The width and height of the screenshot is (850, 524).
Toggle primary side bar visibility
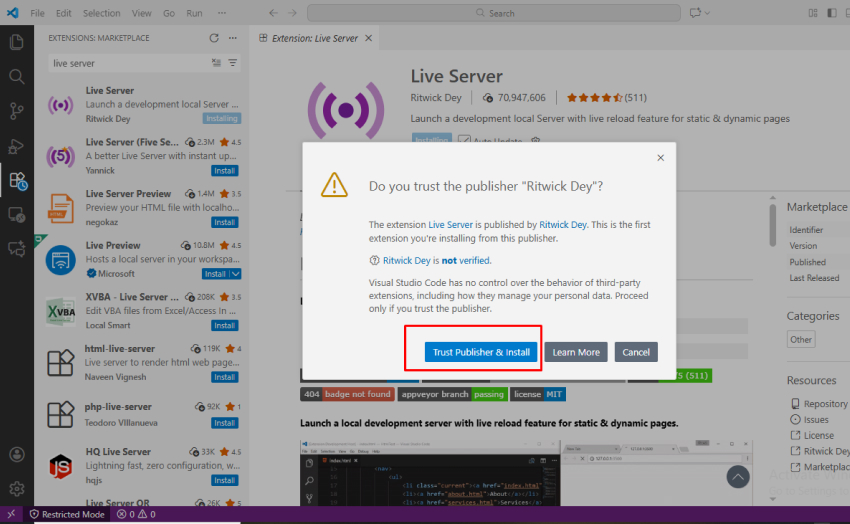832,13
